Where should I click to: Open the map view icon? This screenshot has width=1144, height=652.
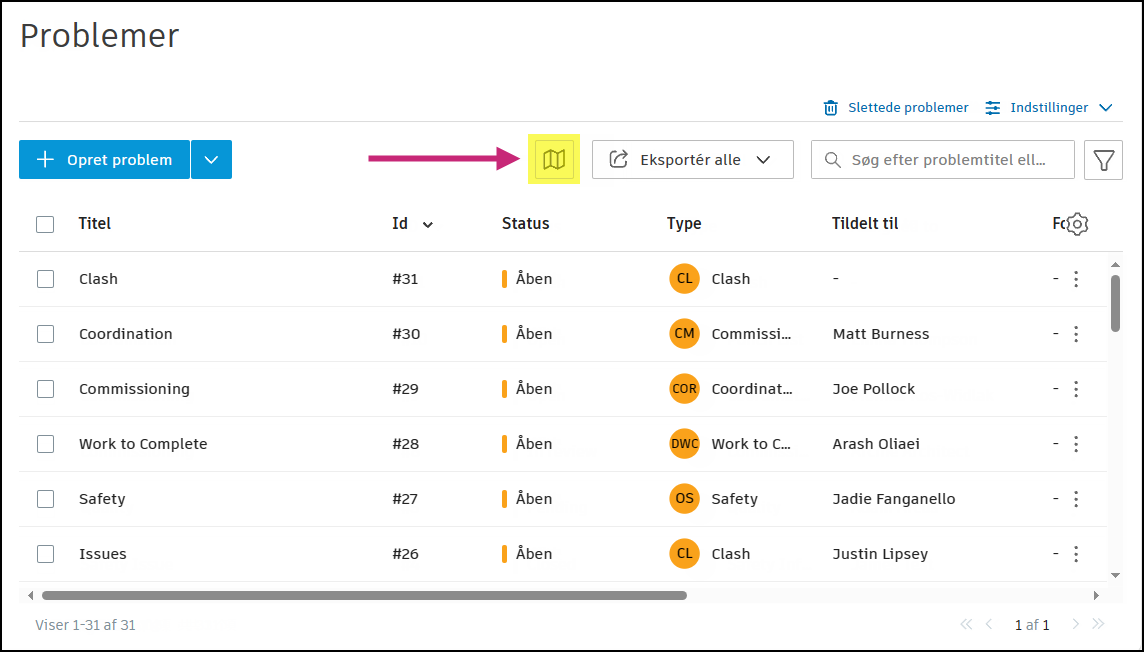(554, 159)
